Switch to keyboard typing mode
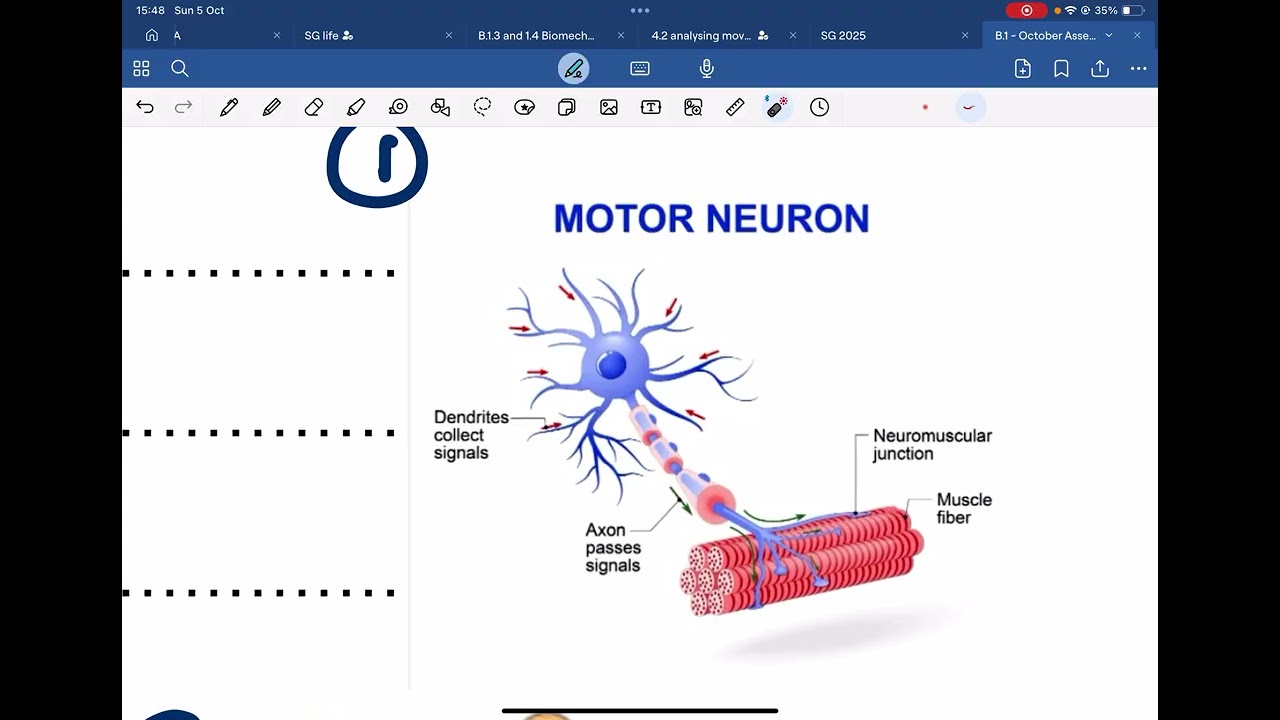Image resolution: width=1280 pixels, height=720 pixels. click(640, 68)
